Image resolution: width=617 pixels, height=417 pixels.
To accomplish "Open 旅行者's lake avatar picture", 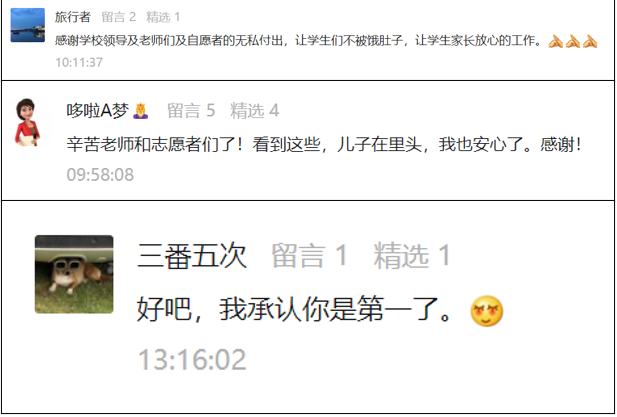I will click(28, 25).
